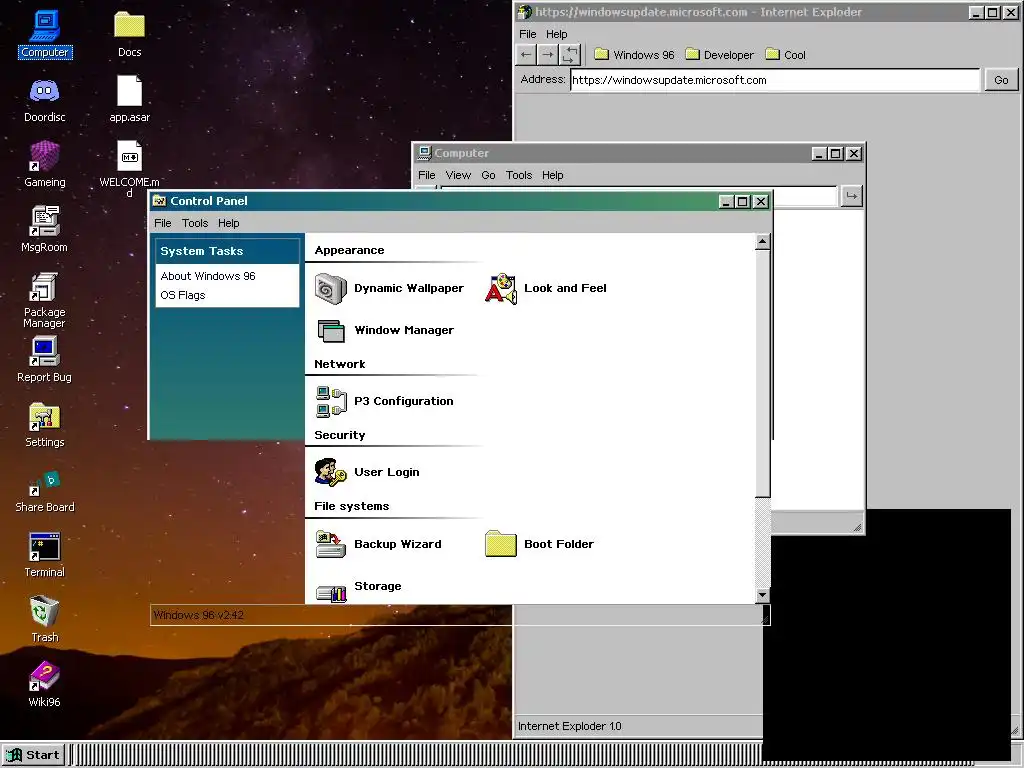Launch the Gameing shortcut
Image resolution: width=1024 pixels, height=768 pixels.
tap(44, 164)
